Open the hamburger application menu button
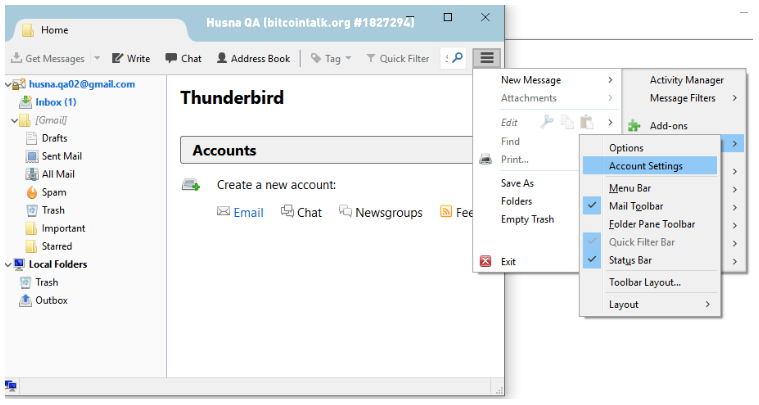 click(x=486, y=59)
